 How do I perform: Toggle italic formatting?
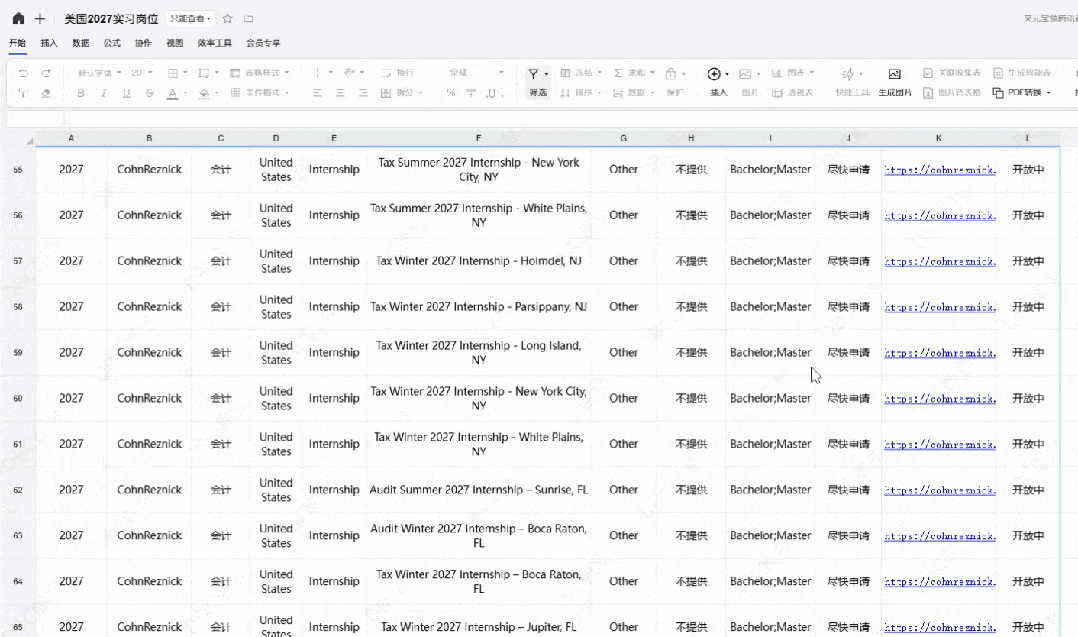103,93
